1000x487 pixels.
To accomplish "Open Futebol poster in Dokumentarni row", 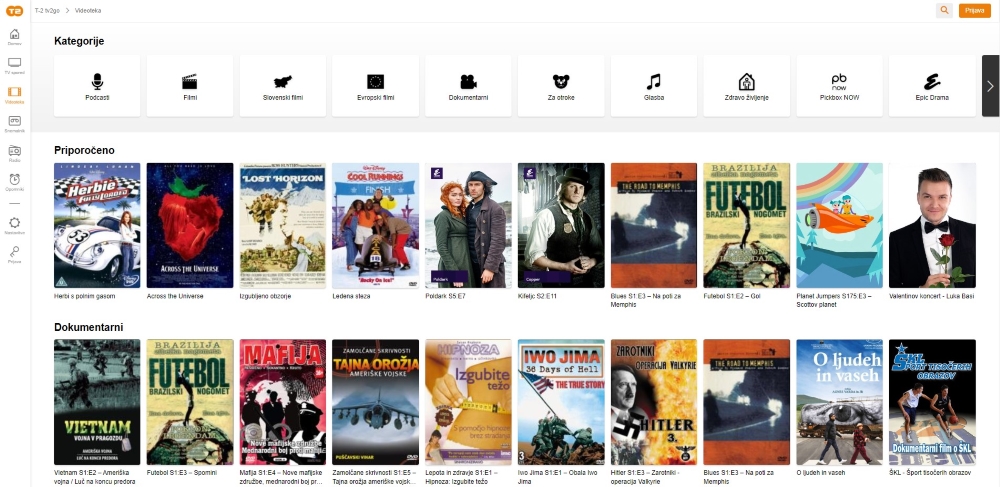I will 189,402.
